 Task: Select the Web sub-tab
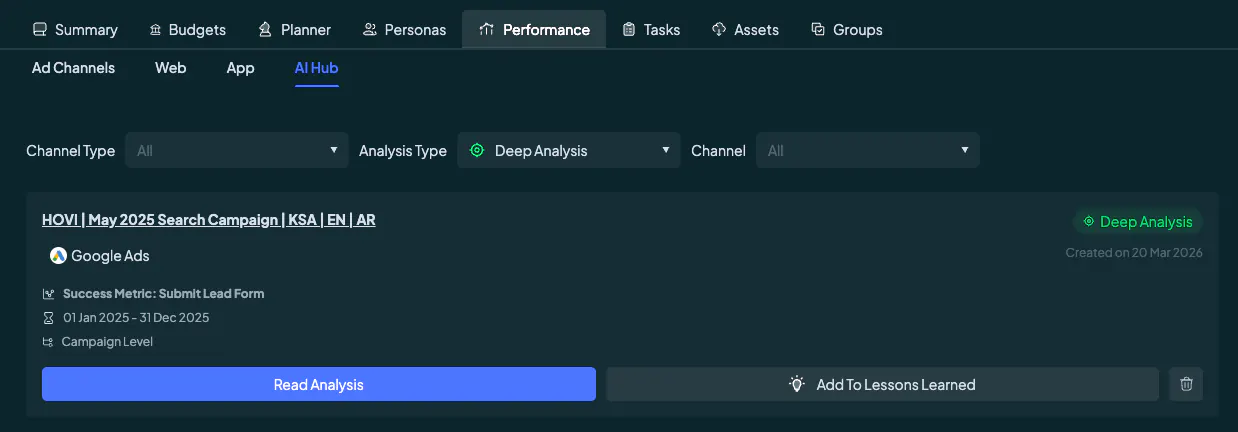tap(170, 68)
